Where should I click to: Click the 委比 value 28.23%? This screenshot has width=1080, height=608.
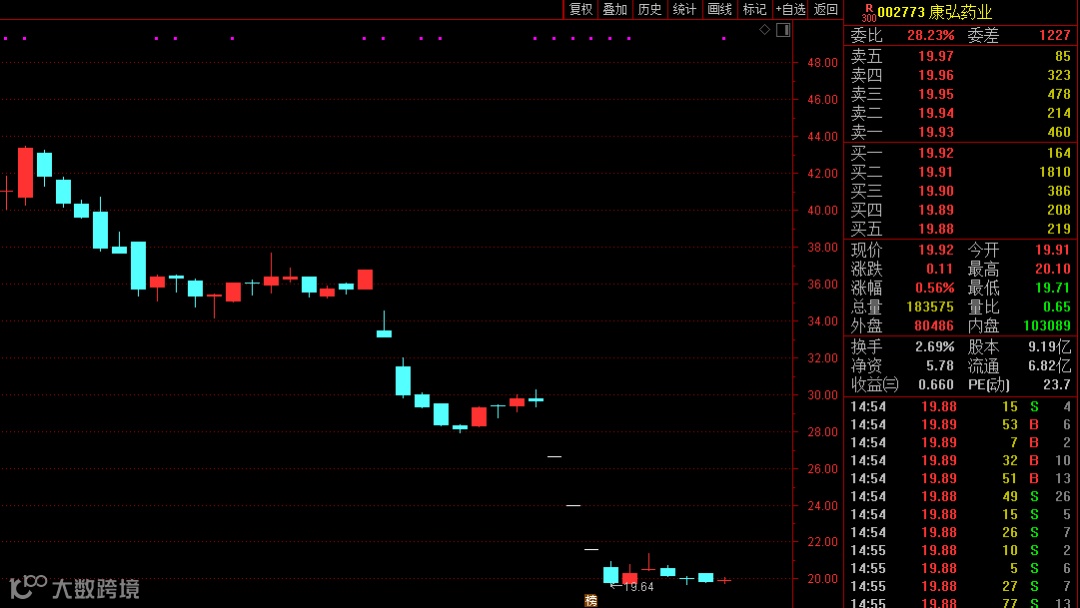tap(931, 35)
